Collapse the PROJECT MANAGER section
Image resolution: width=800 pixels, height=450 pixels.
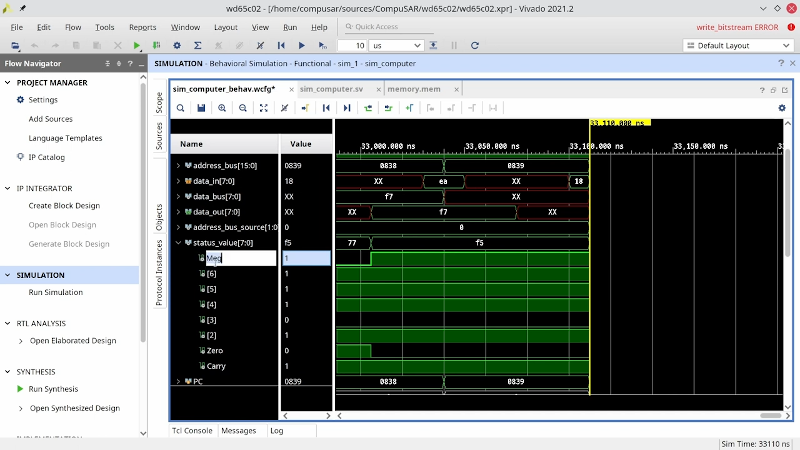tap(8, 82)
